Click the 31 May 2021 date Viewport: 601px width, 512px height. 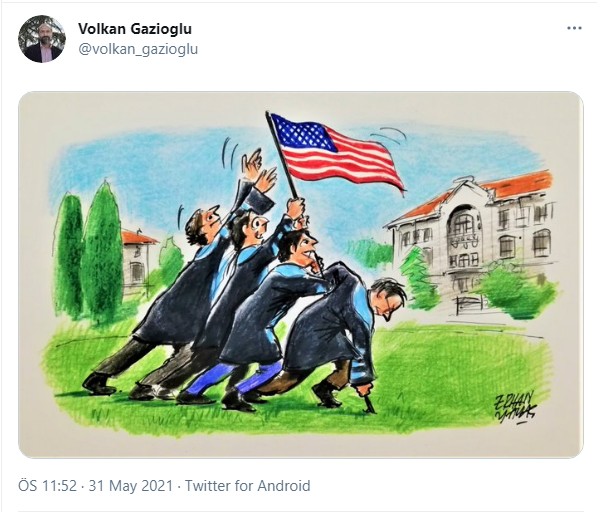pos(131,486)
